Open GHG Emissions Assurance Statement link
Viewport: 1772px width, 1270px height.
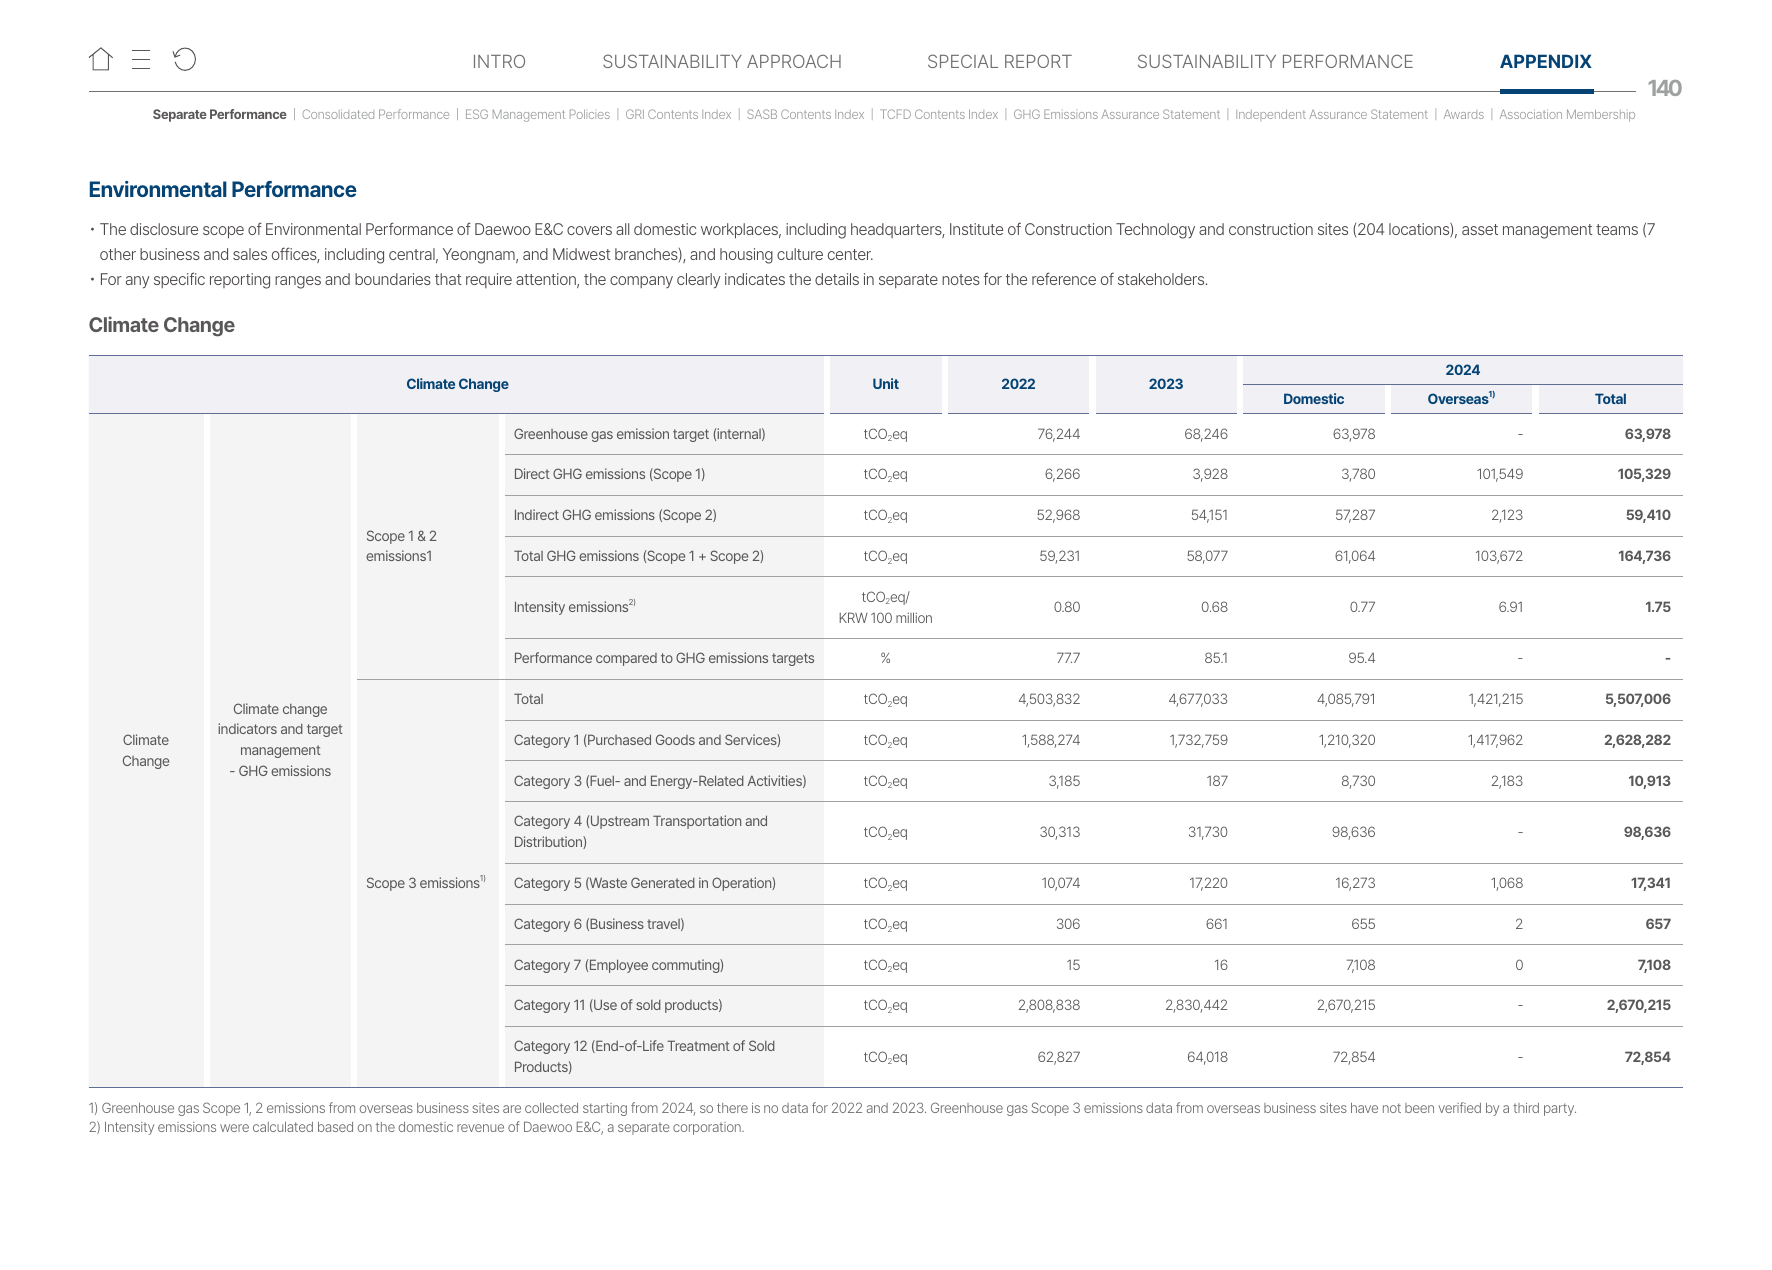(x=1117, y=115)
